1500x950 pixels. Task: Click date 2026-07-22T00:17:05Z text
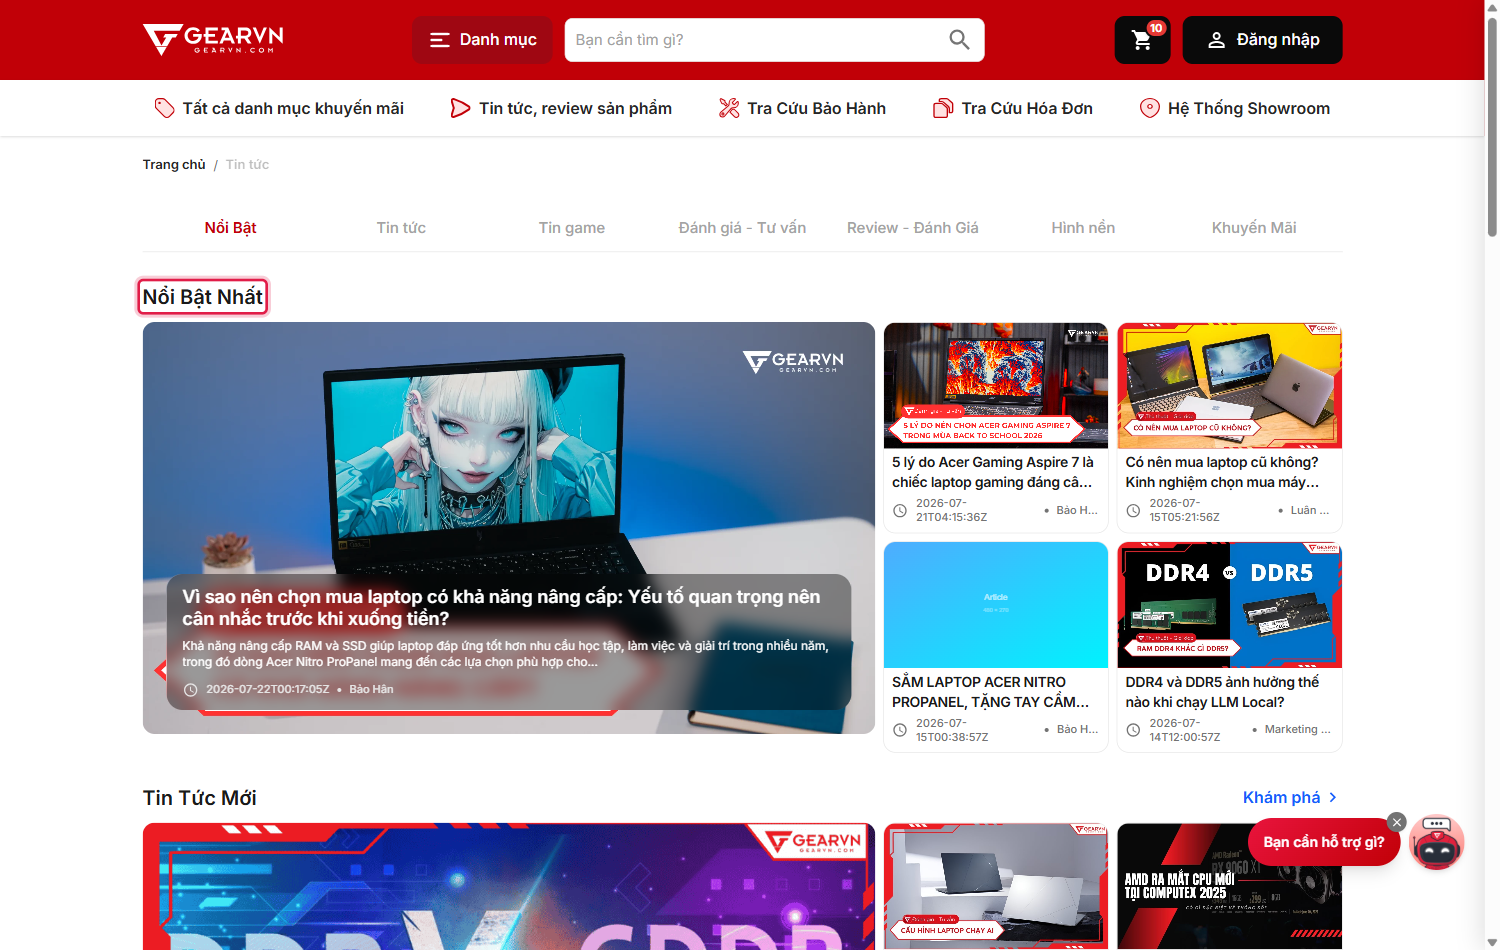(x=267, y=689)
